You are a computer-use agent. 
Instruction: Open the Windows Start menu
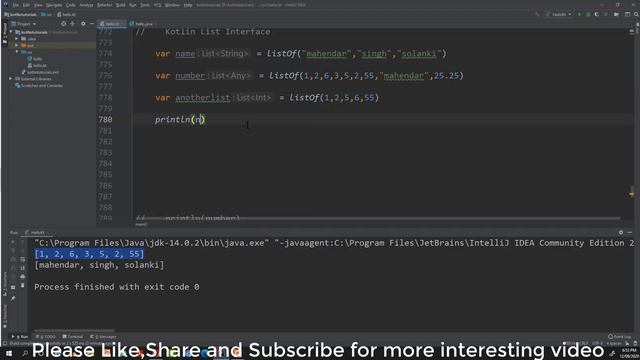tap(9, 353)
